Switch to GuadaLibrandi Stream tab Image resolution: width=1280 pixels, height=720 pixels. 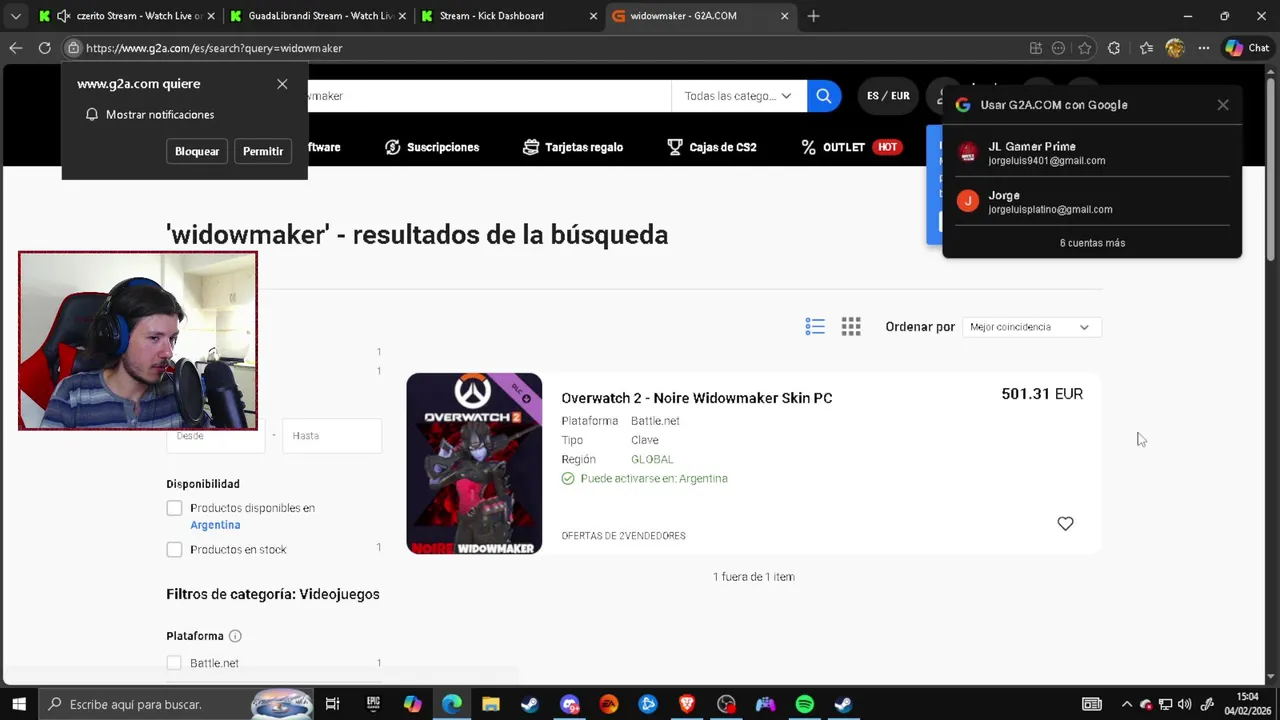(x=318, y=16)
